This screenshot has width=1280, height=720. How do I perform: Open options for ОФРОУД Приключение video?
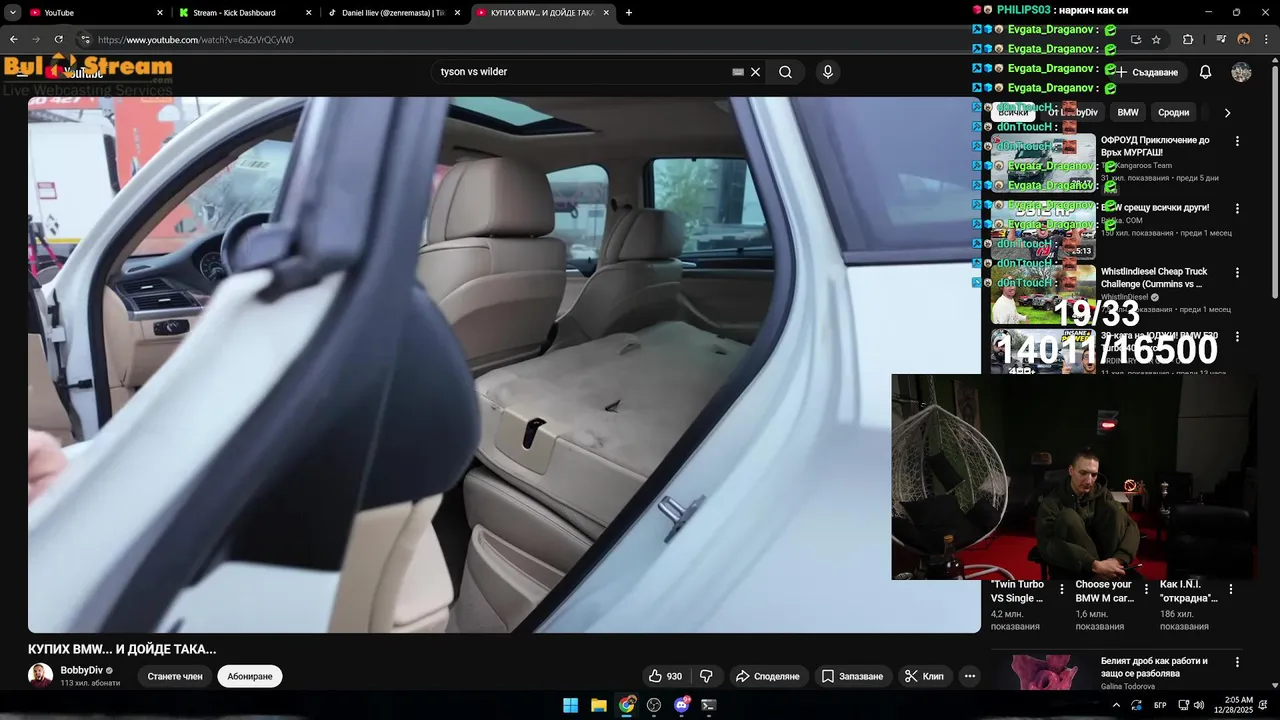(x=1237, y=141)
